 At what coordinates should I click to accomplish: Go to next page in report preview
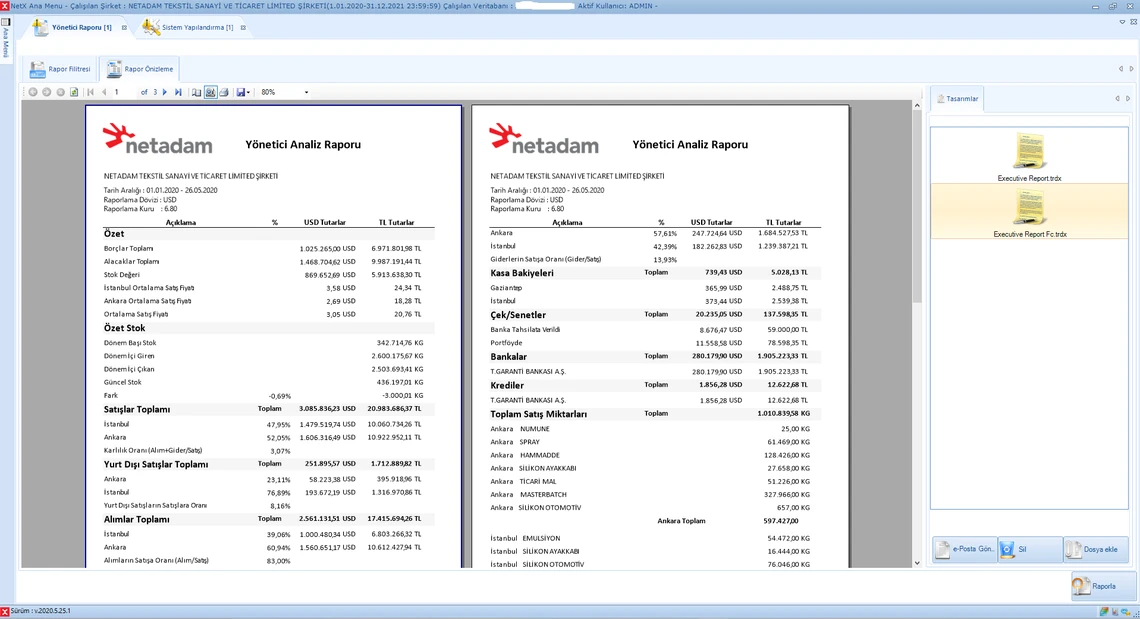coord(165,92)
